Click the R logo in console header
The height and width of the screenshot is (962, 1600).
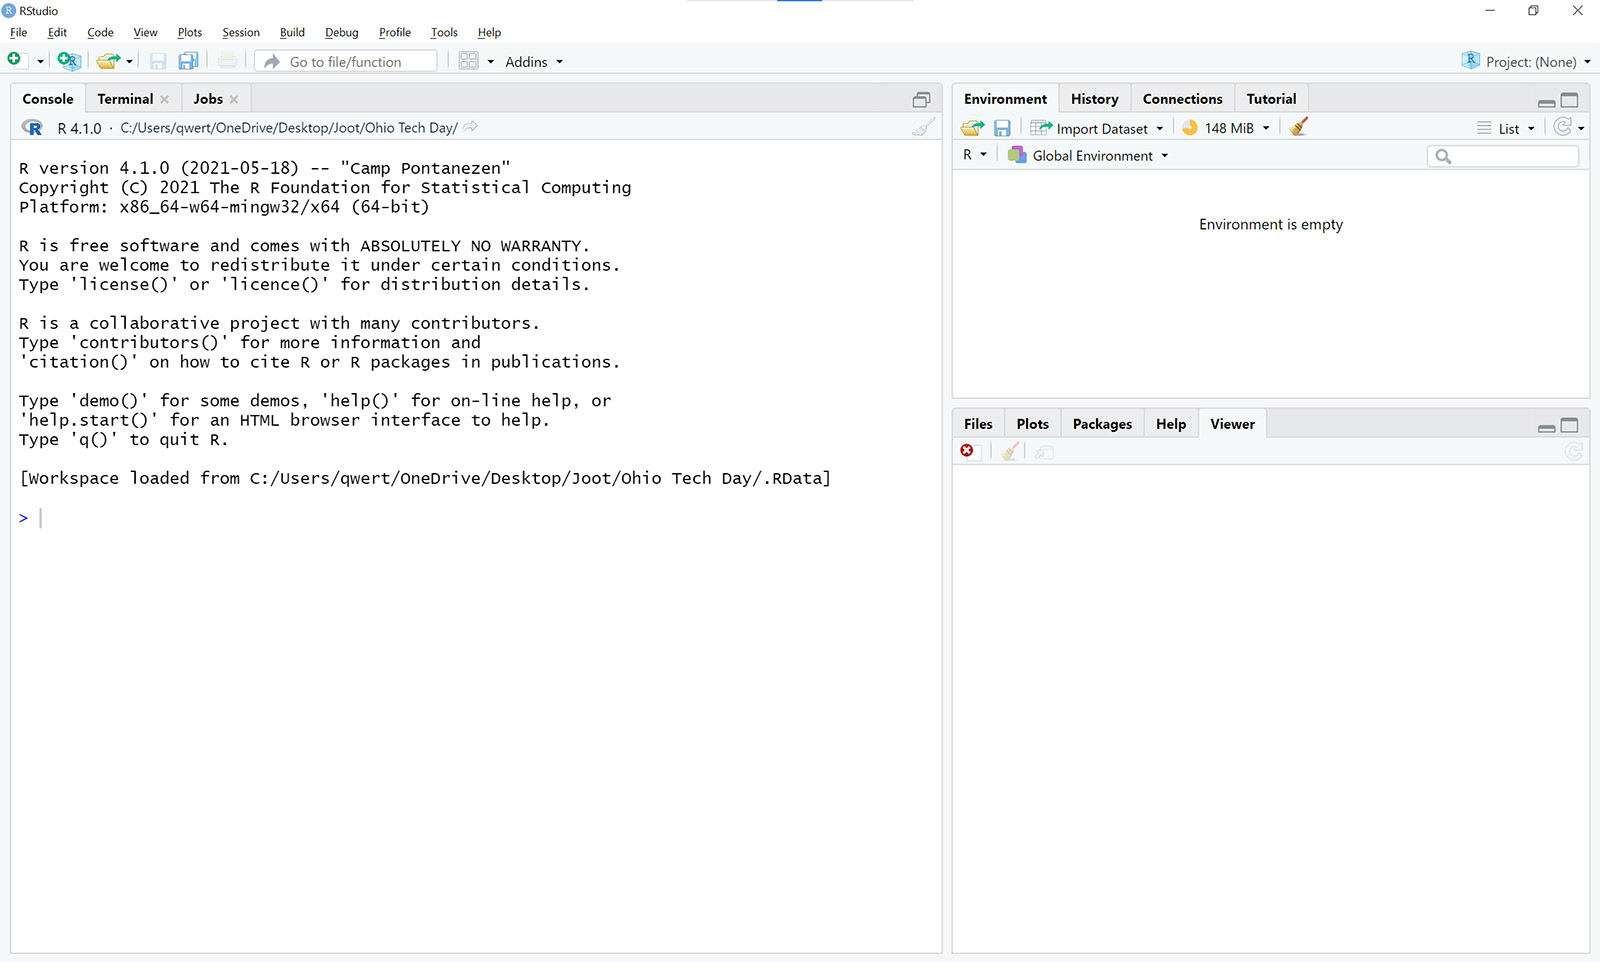point(32,127)
